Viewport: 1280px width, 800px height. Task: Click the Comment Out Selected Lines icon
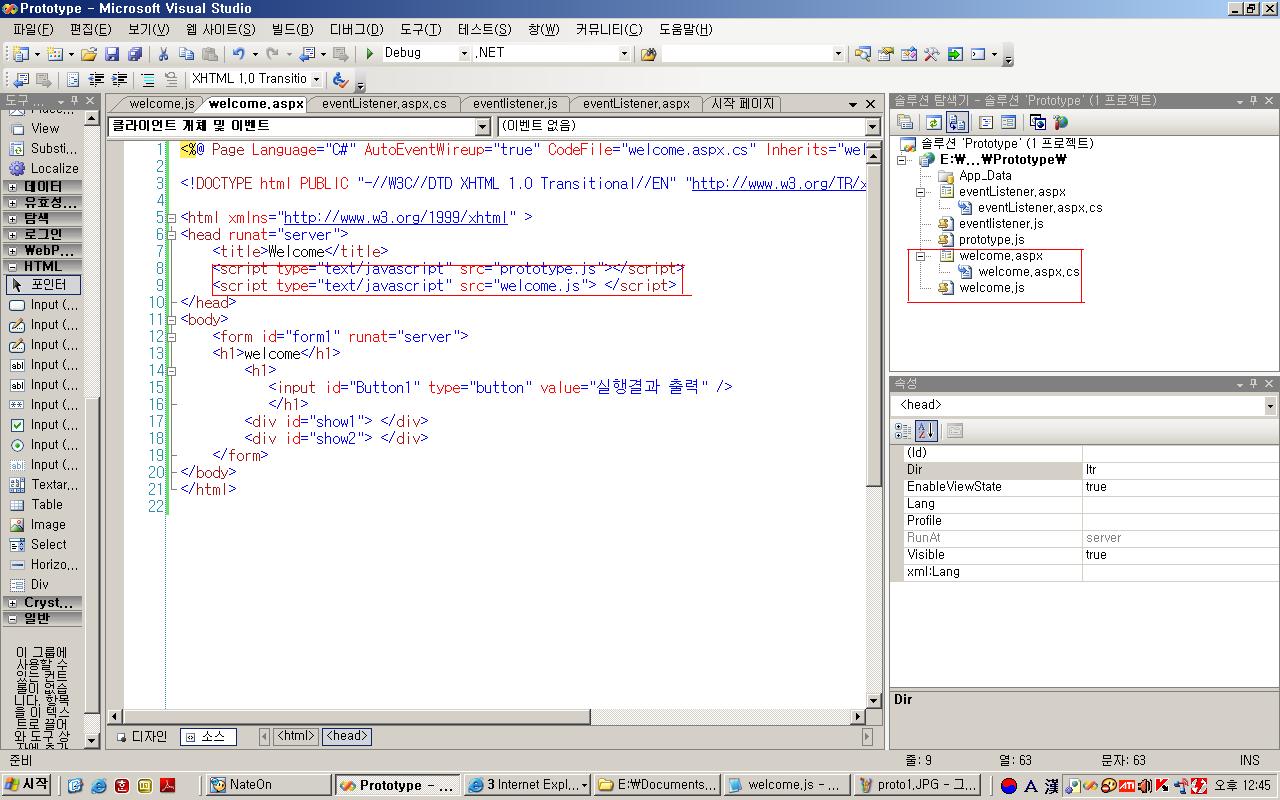(148, 79)
